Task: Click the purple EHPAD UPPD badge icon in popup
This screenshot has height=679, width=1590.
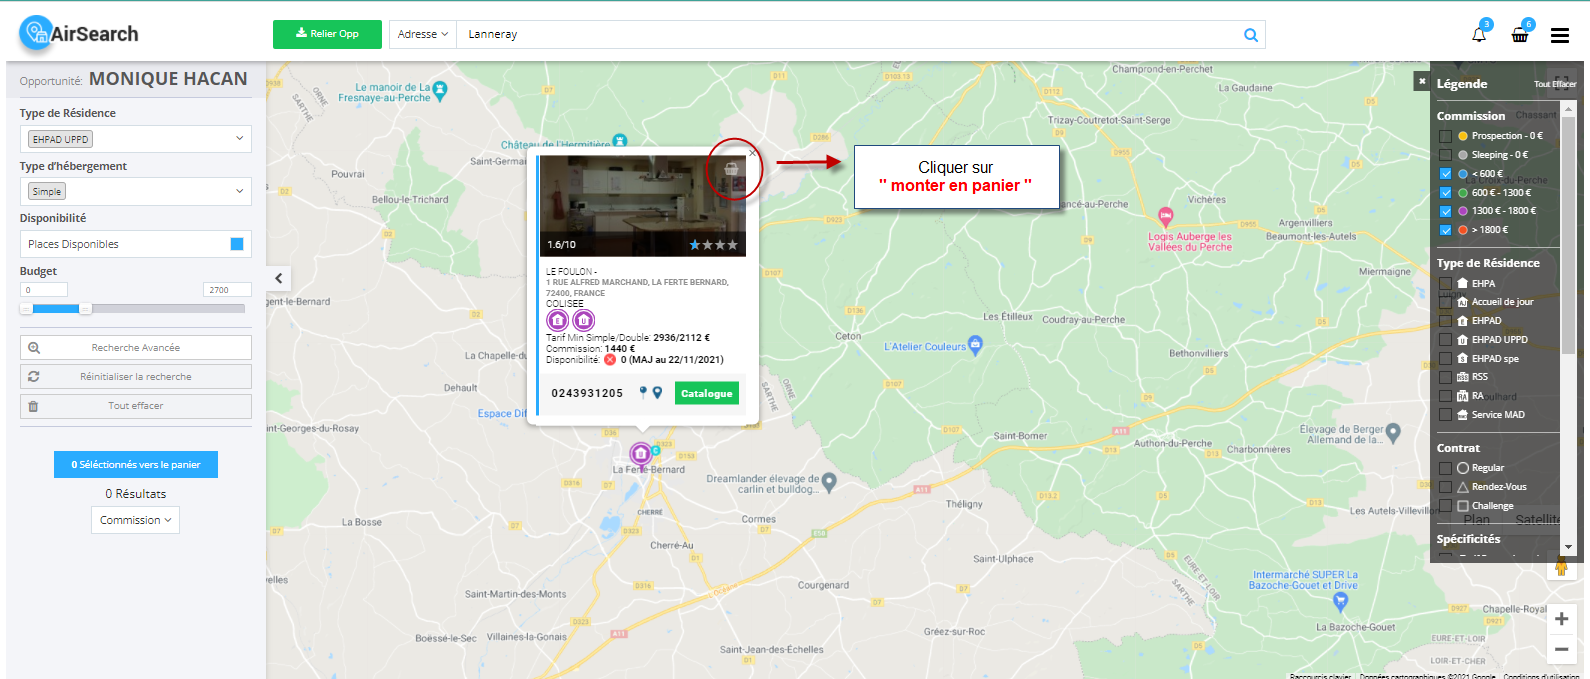Action: click(x=584, y=320)
